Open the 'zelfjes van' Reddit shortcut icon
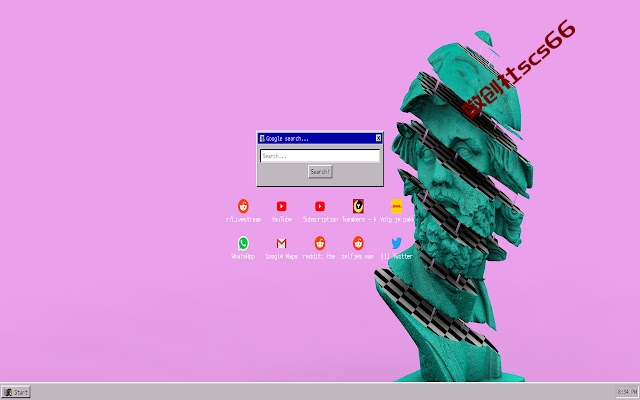 tap(358, 243)
